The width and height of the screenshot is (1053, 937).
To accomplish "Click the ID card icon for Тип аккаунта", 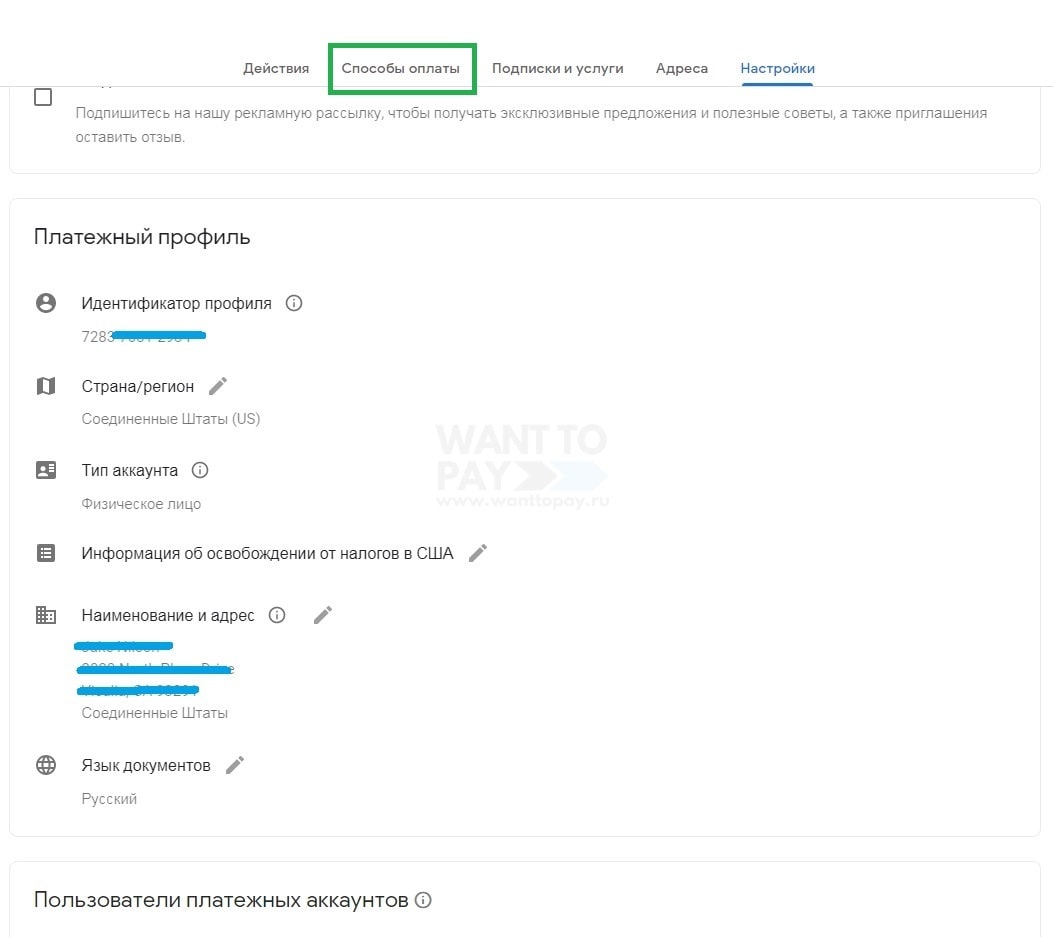I will [46, 470].
